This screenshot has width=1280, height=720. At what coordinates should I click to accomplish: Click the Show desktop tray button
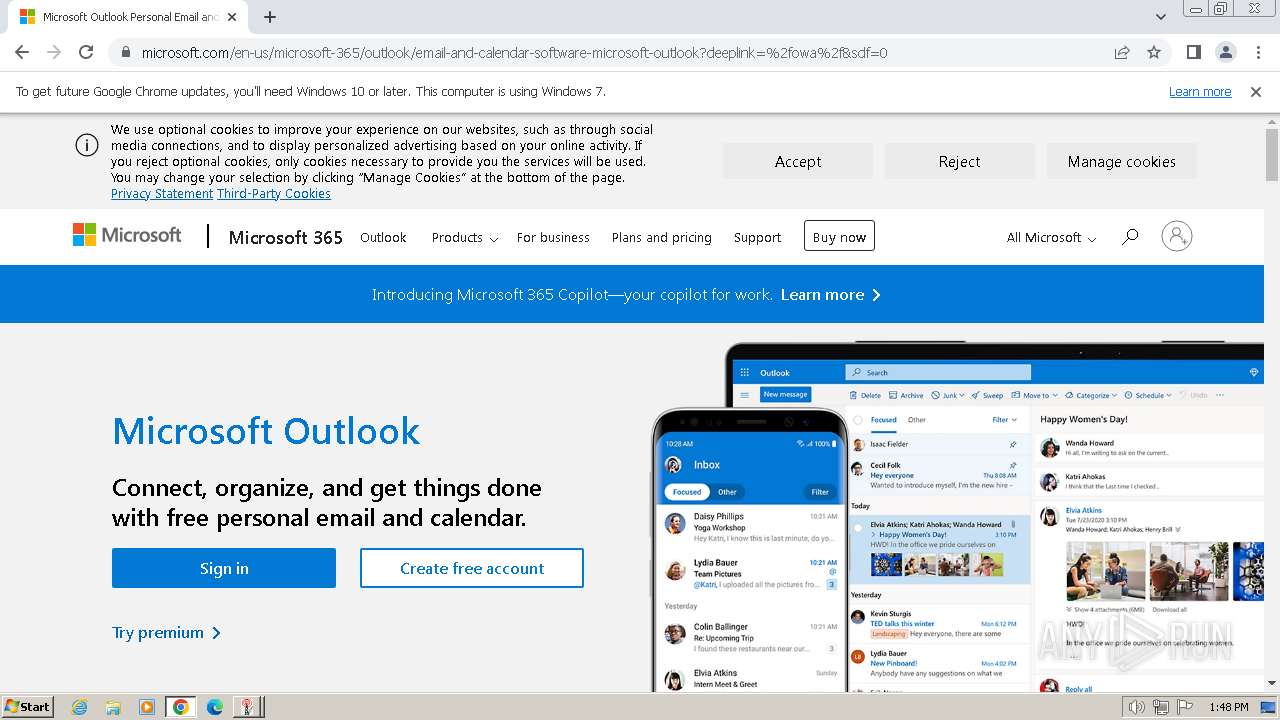1268,707
